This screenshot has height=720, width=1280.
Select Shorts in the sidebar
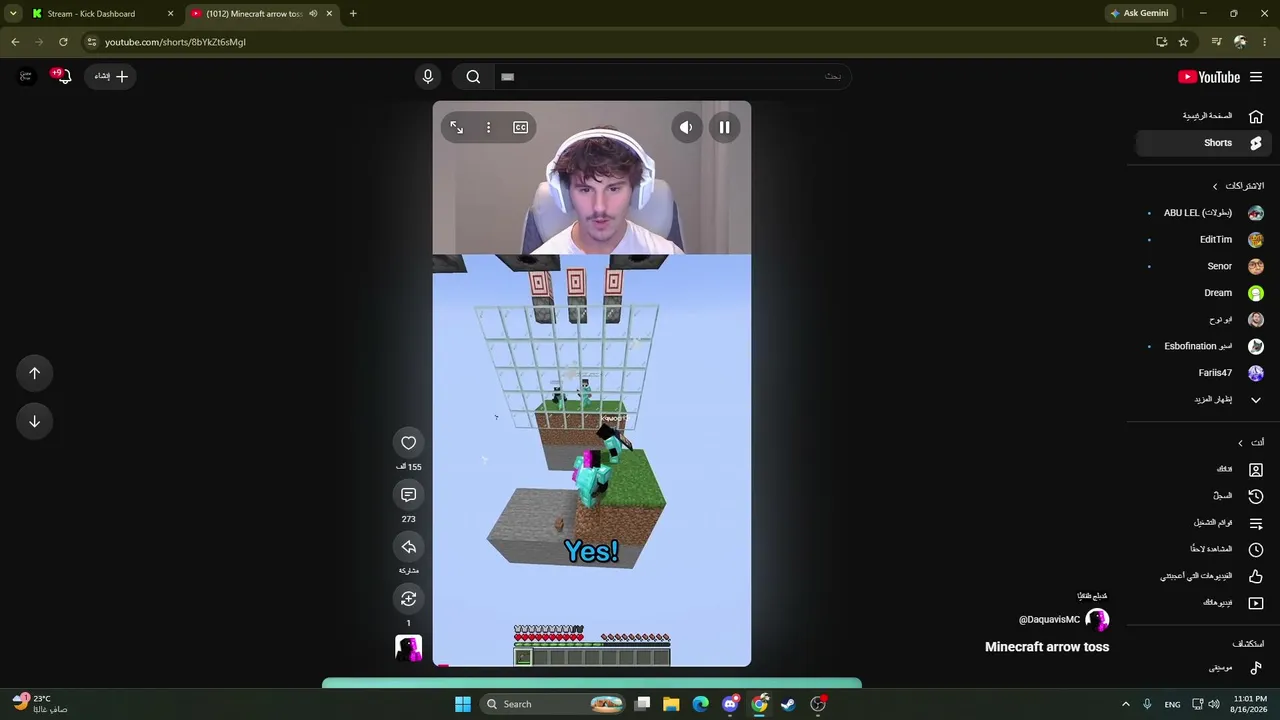pyautogui.click(x=1204, y=143)
